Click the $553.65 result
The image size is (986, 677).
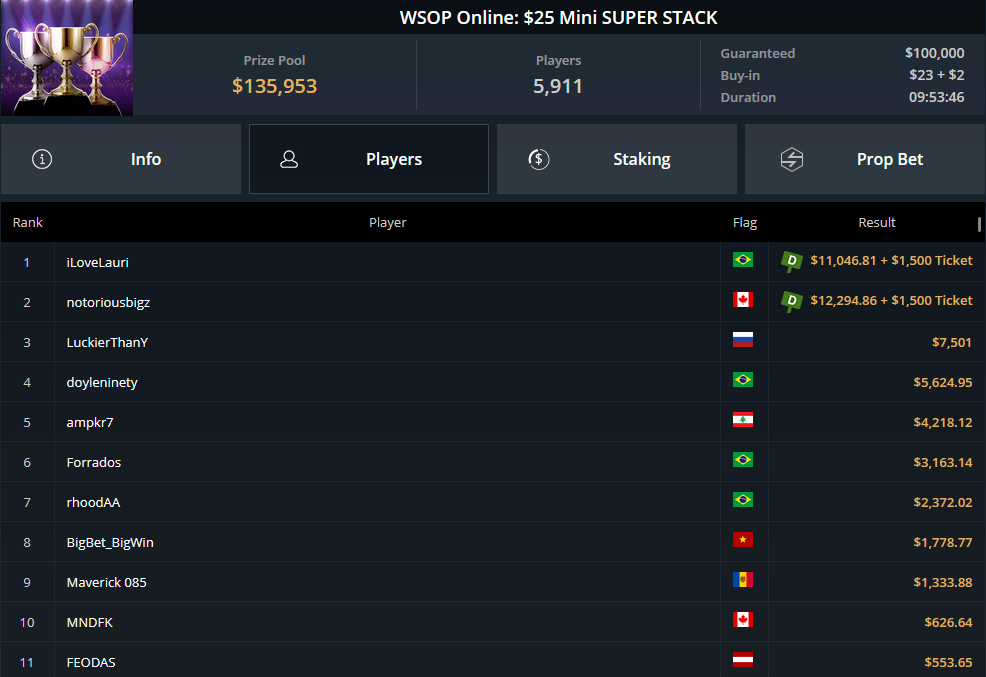tap(948, 663)
